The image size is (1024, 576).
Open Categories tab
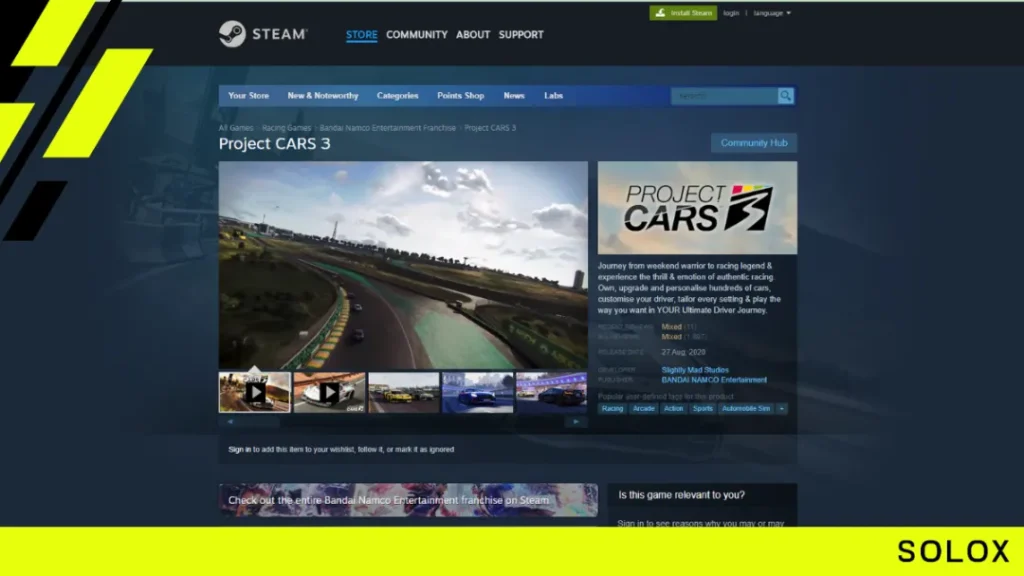[397, 95]
